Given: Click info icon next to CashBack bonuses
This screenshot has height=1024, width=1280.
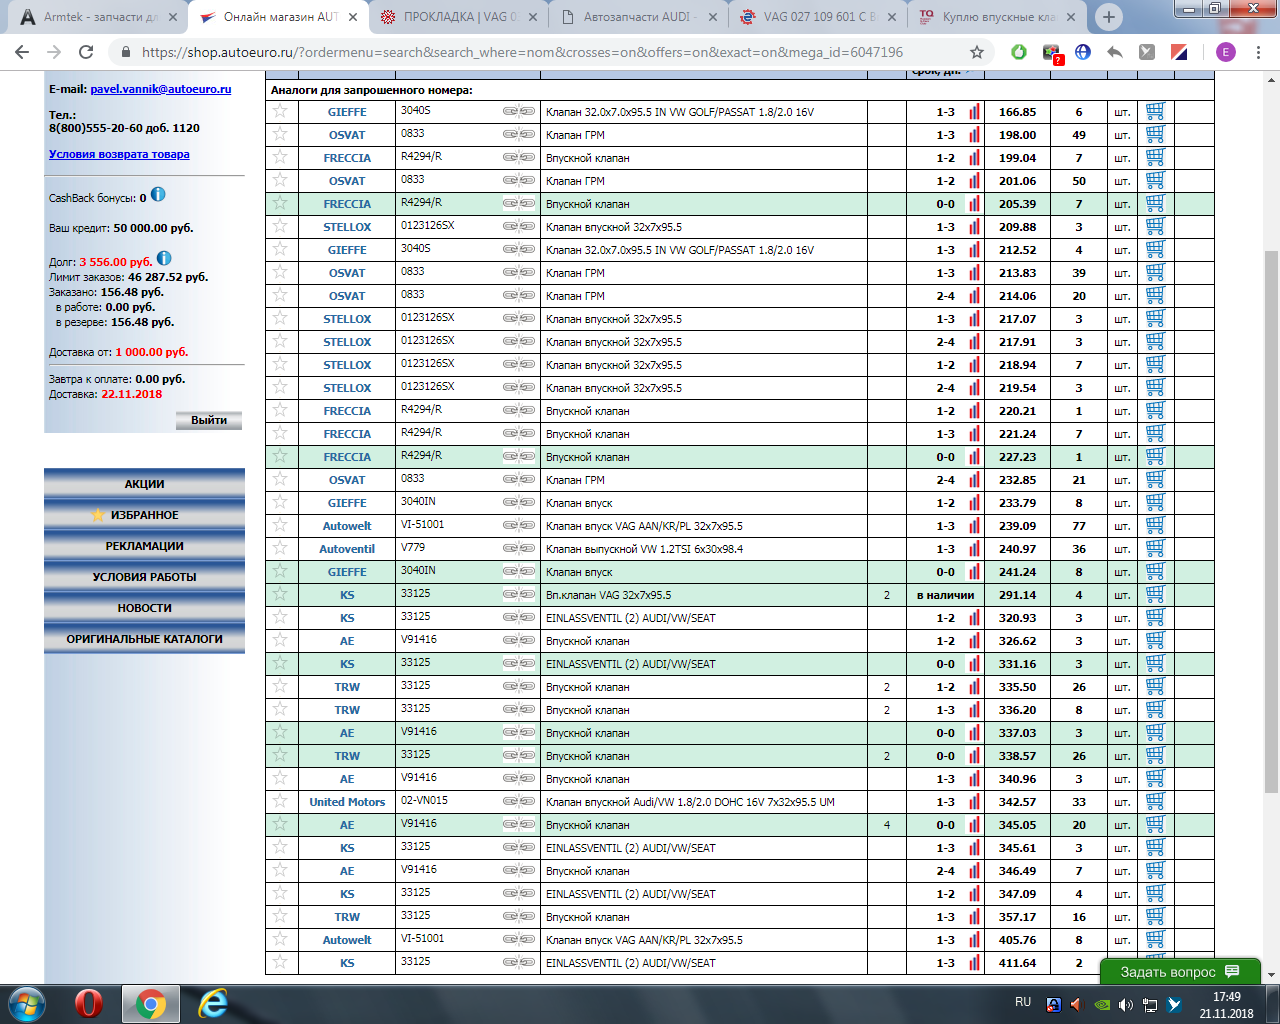Looking at the screenshot, I should [158, 195].
